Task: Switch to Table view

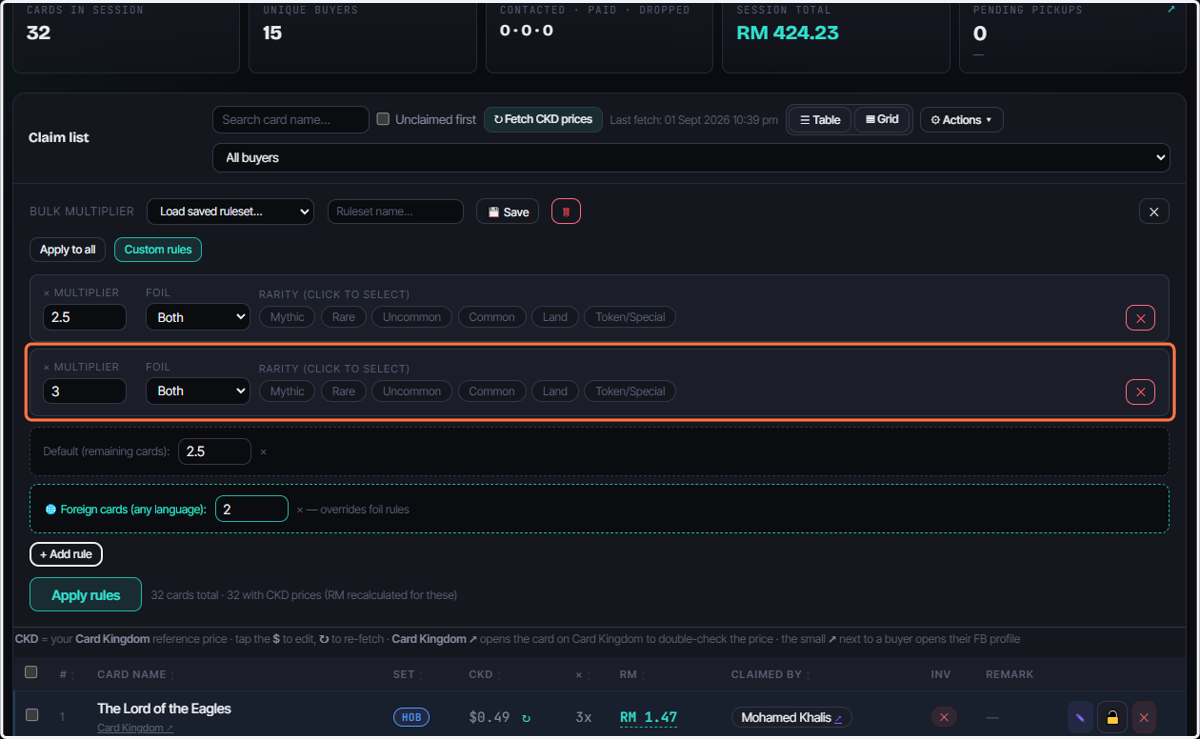Action: (820, 120)
